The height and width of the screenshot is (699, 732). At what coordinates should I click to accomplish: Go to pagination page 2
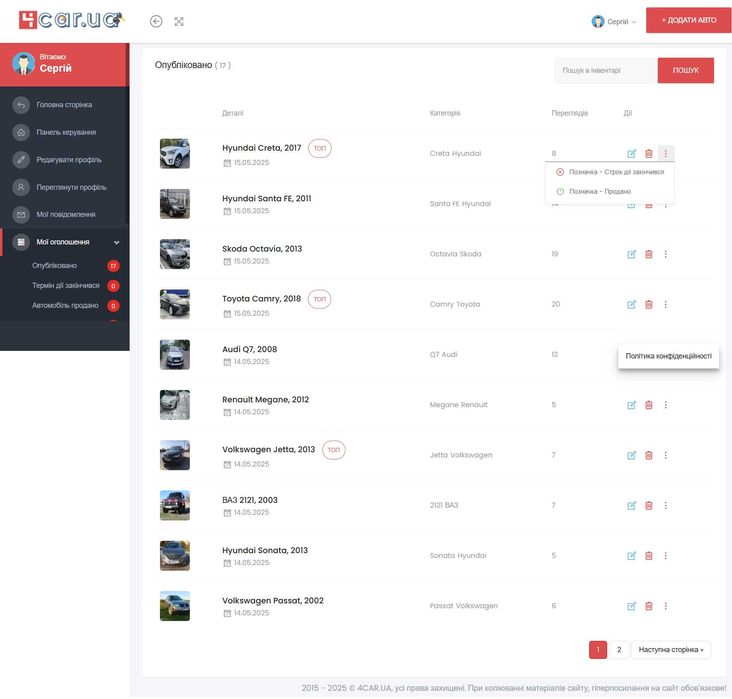[x=619, y=650]
